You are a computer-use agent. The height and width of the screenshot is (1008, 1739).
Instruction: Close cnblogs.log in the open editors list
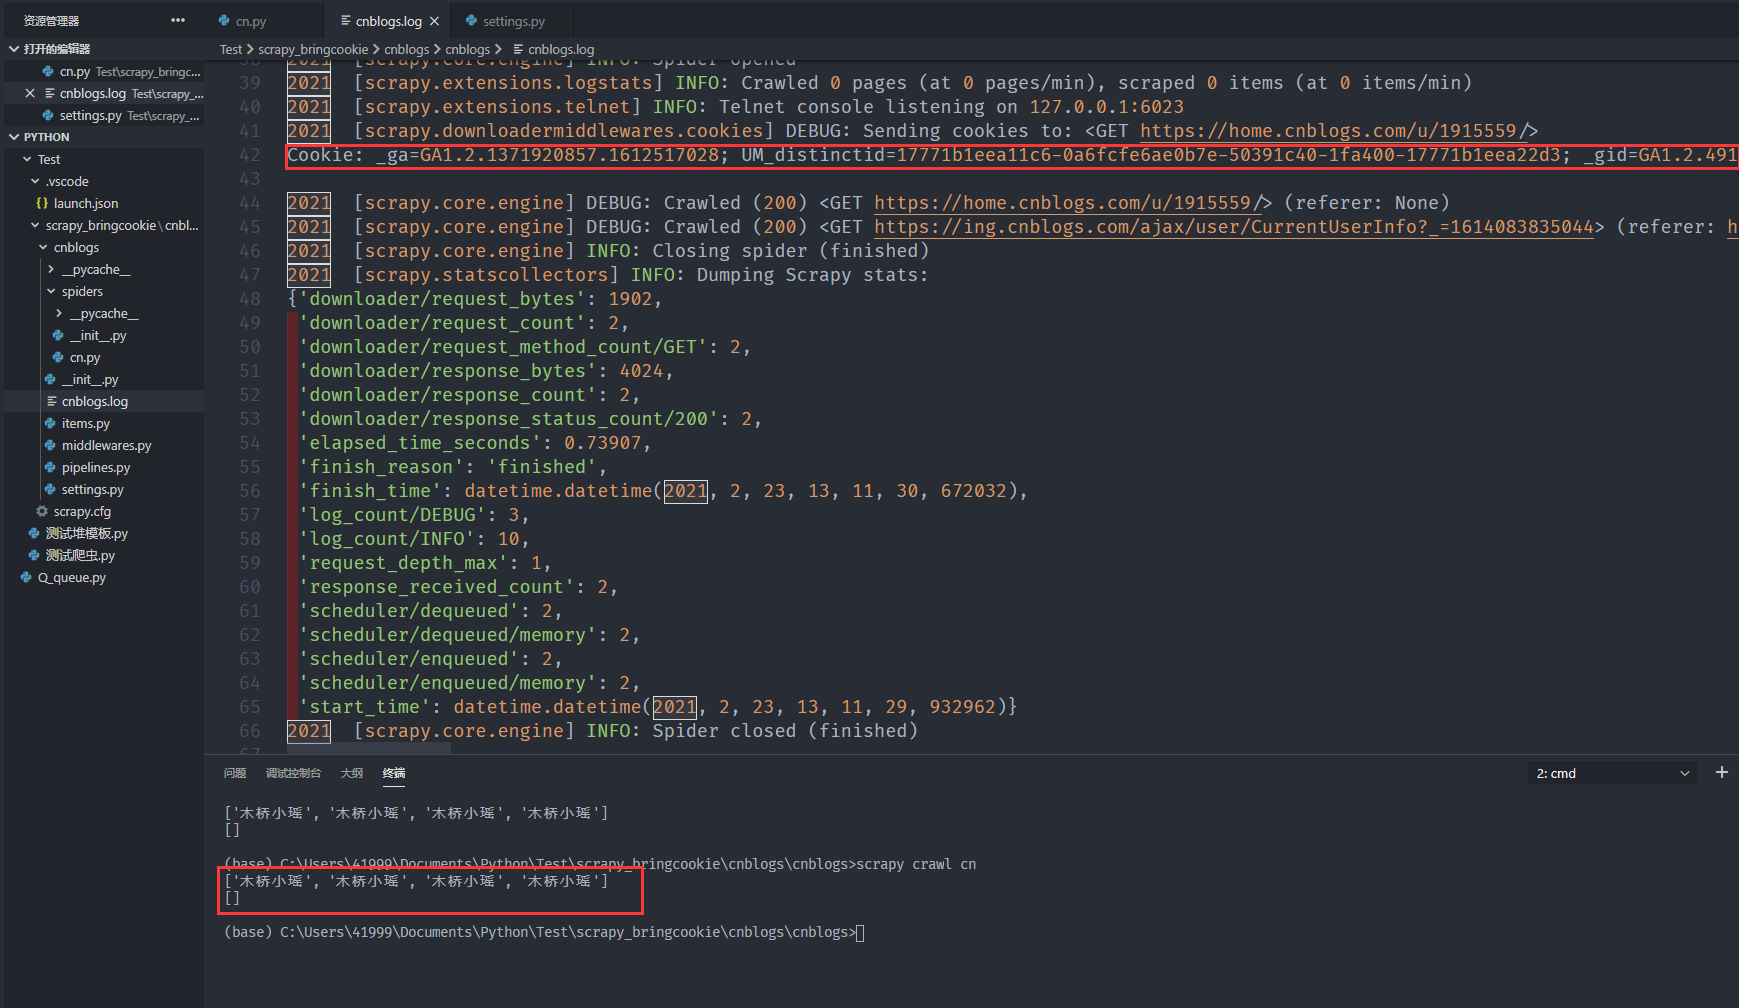[30, 93]
